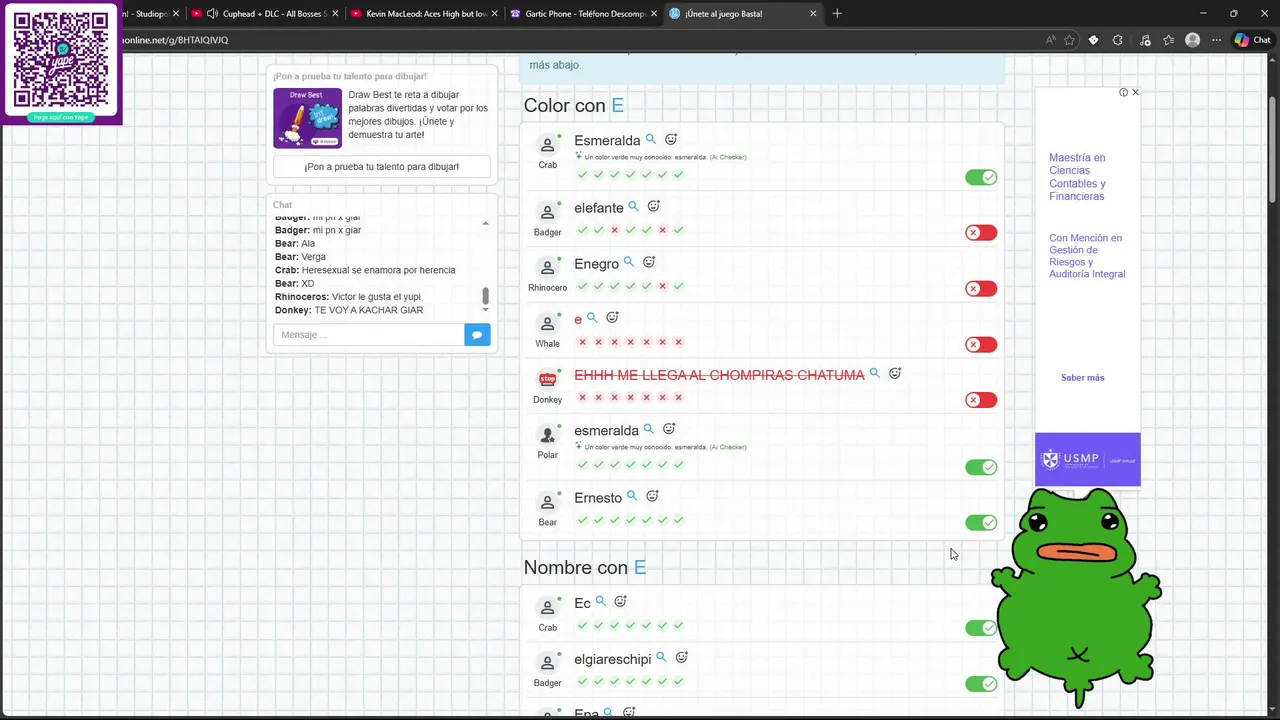Open a new browser tab
The height and width of the screenshot is (720, 1280).
pyautogui.click(x=837, y=14)
